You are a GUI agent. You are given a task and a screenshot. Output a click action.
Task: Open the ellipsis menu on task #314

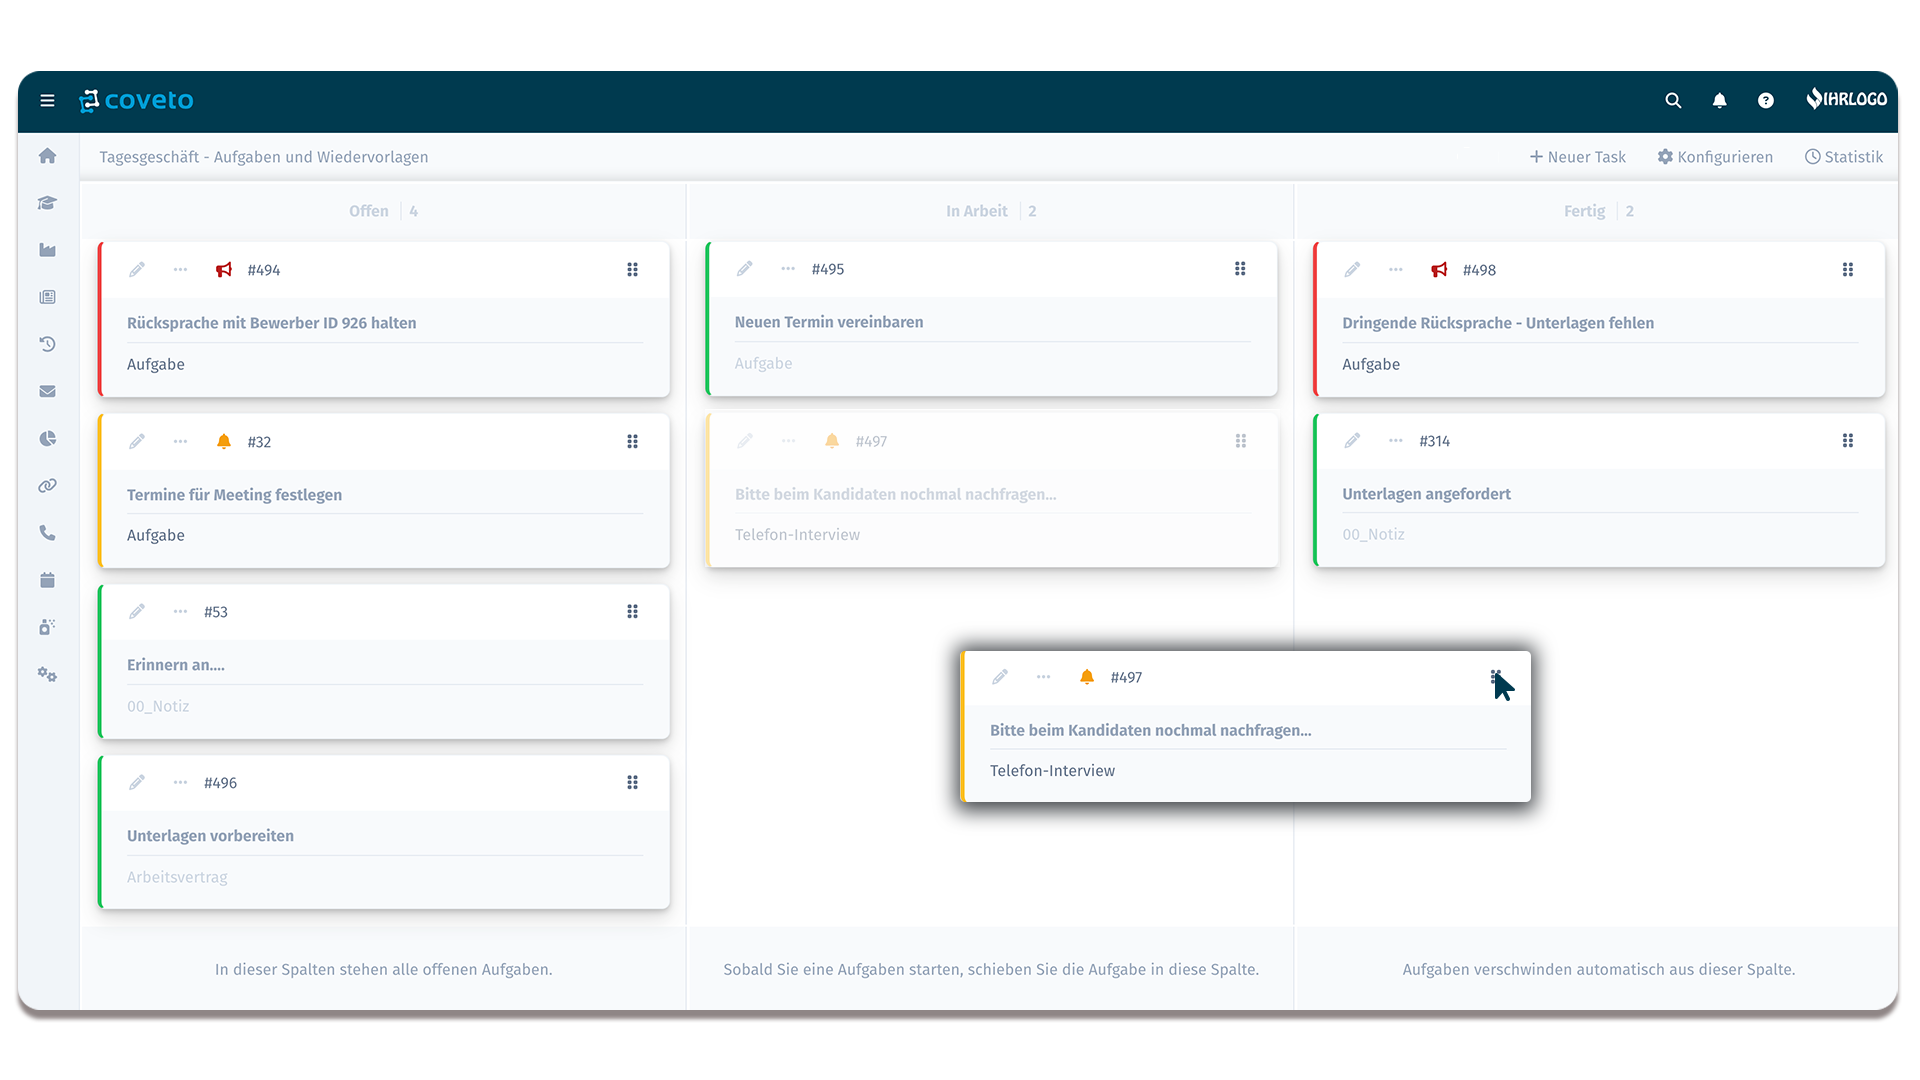coord(1396,440)
